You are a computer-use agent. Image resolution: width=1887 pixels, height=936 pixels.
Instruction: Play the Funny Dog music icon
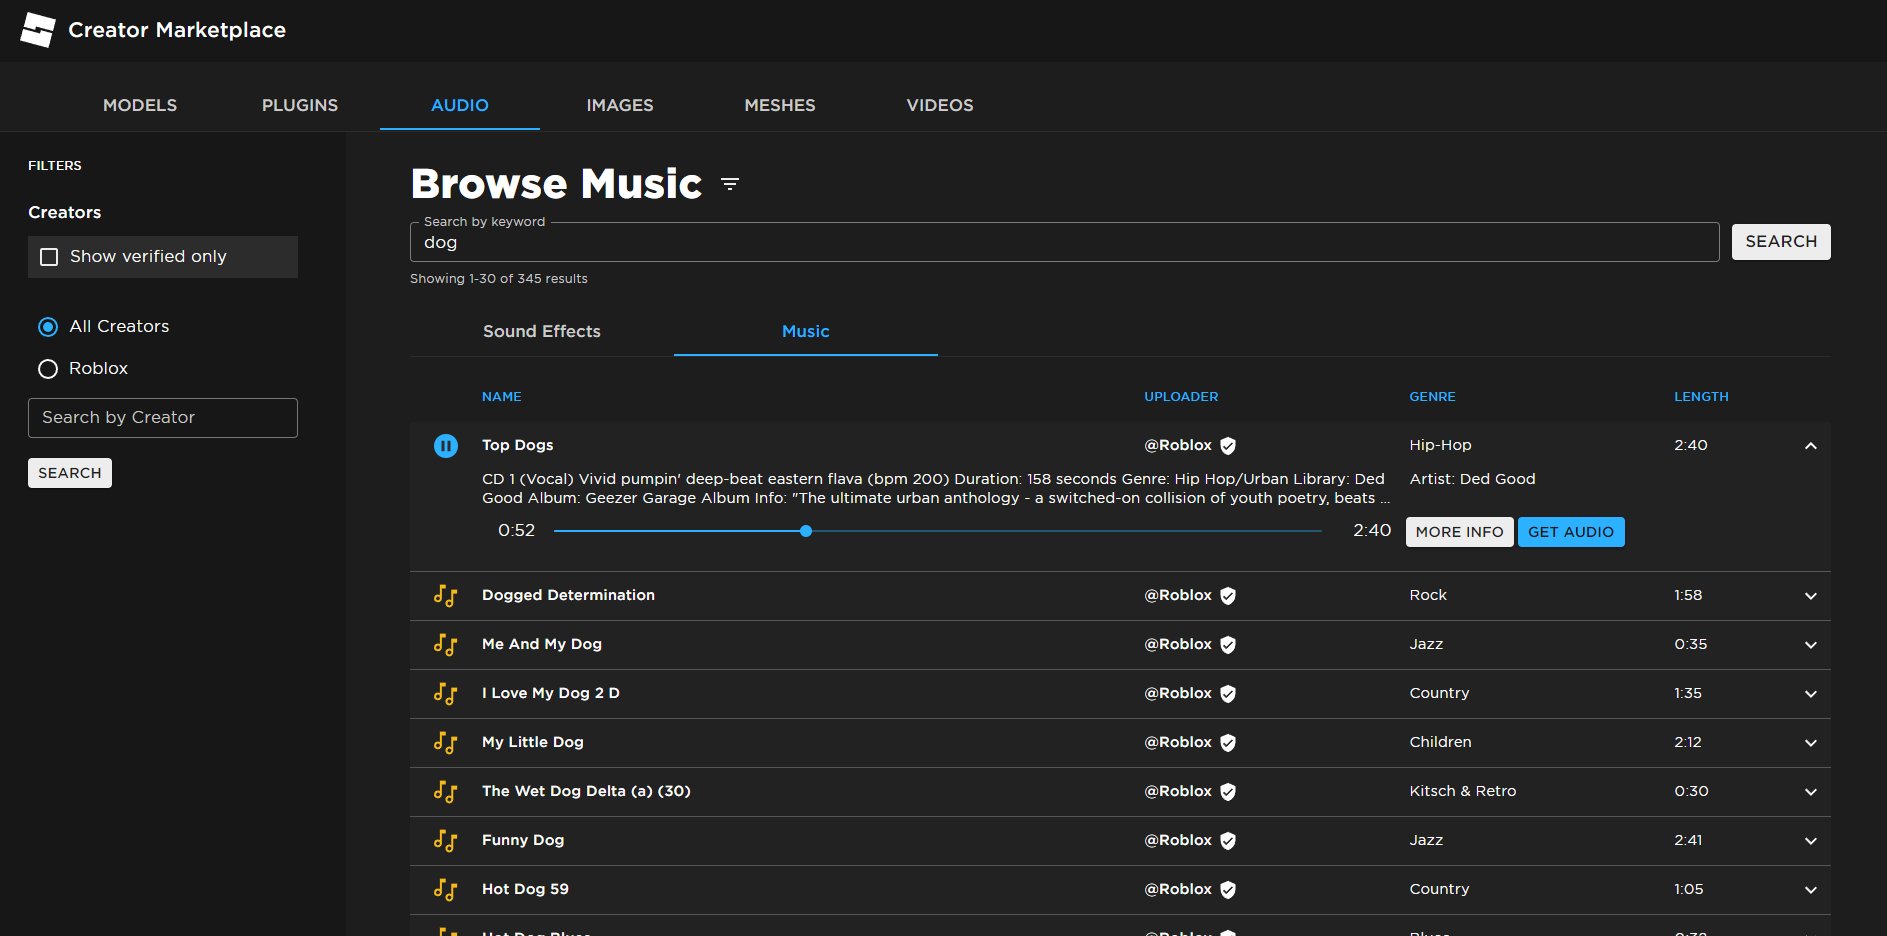point(446,841)
